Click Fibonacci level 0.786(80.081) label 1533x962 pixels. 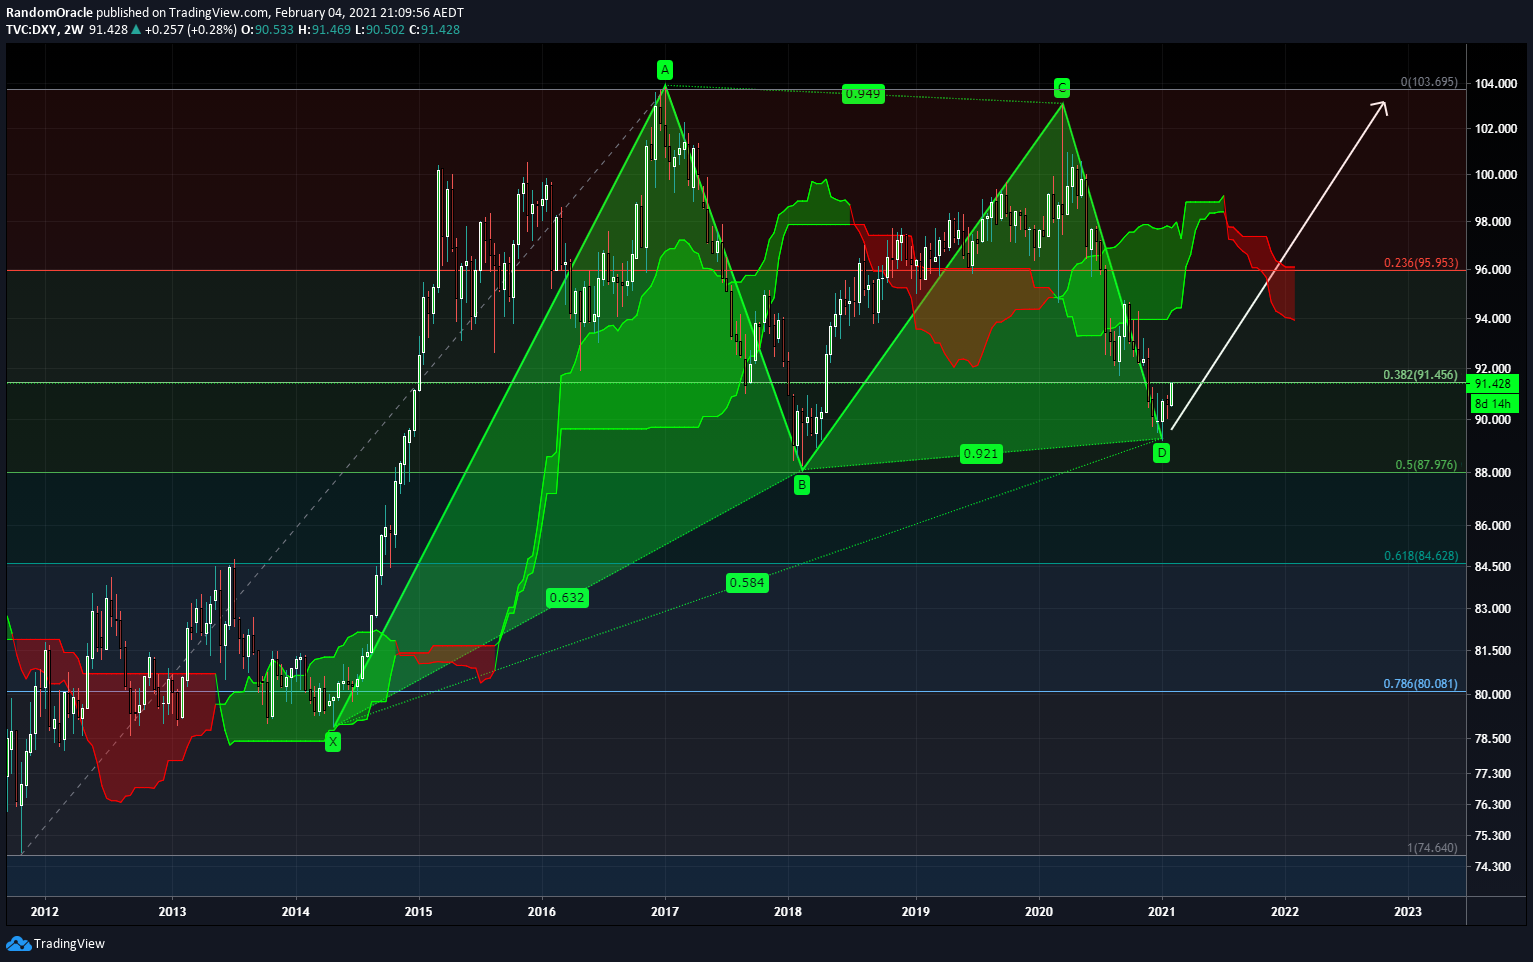(x=1420, y=684)
